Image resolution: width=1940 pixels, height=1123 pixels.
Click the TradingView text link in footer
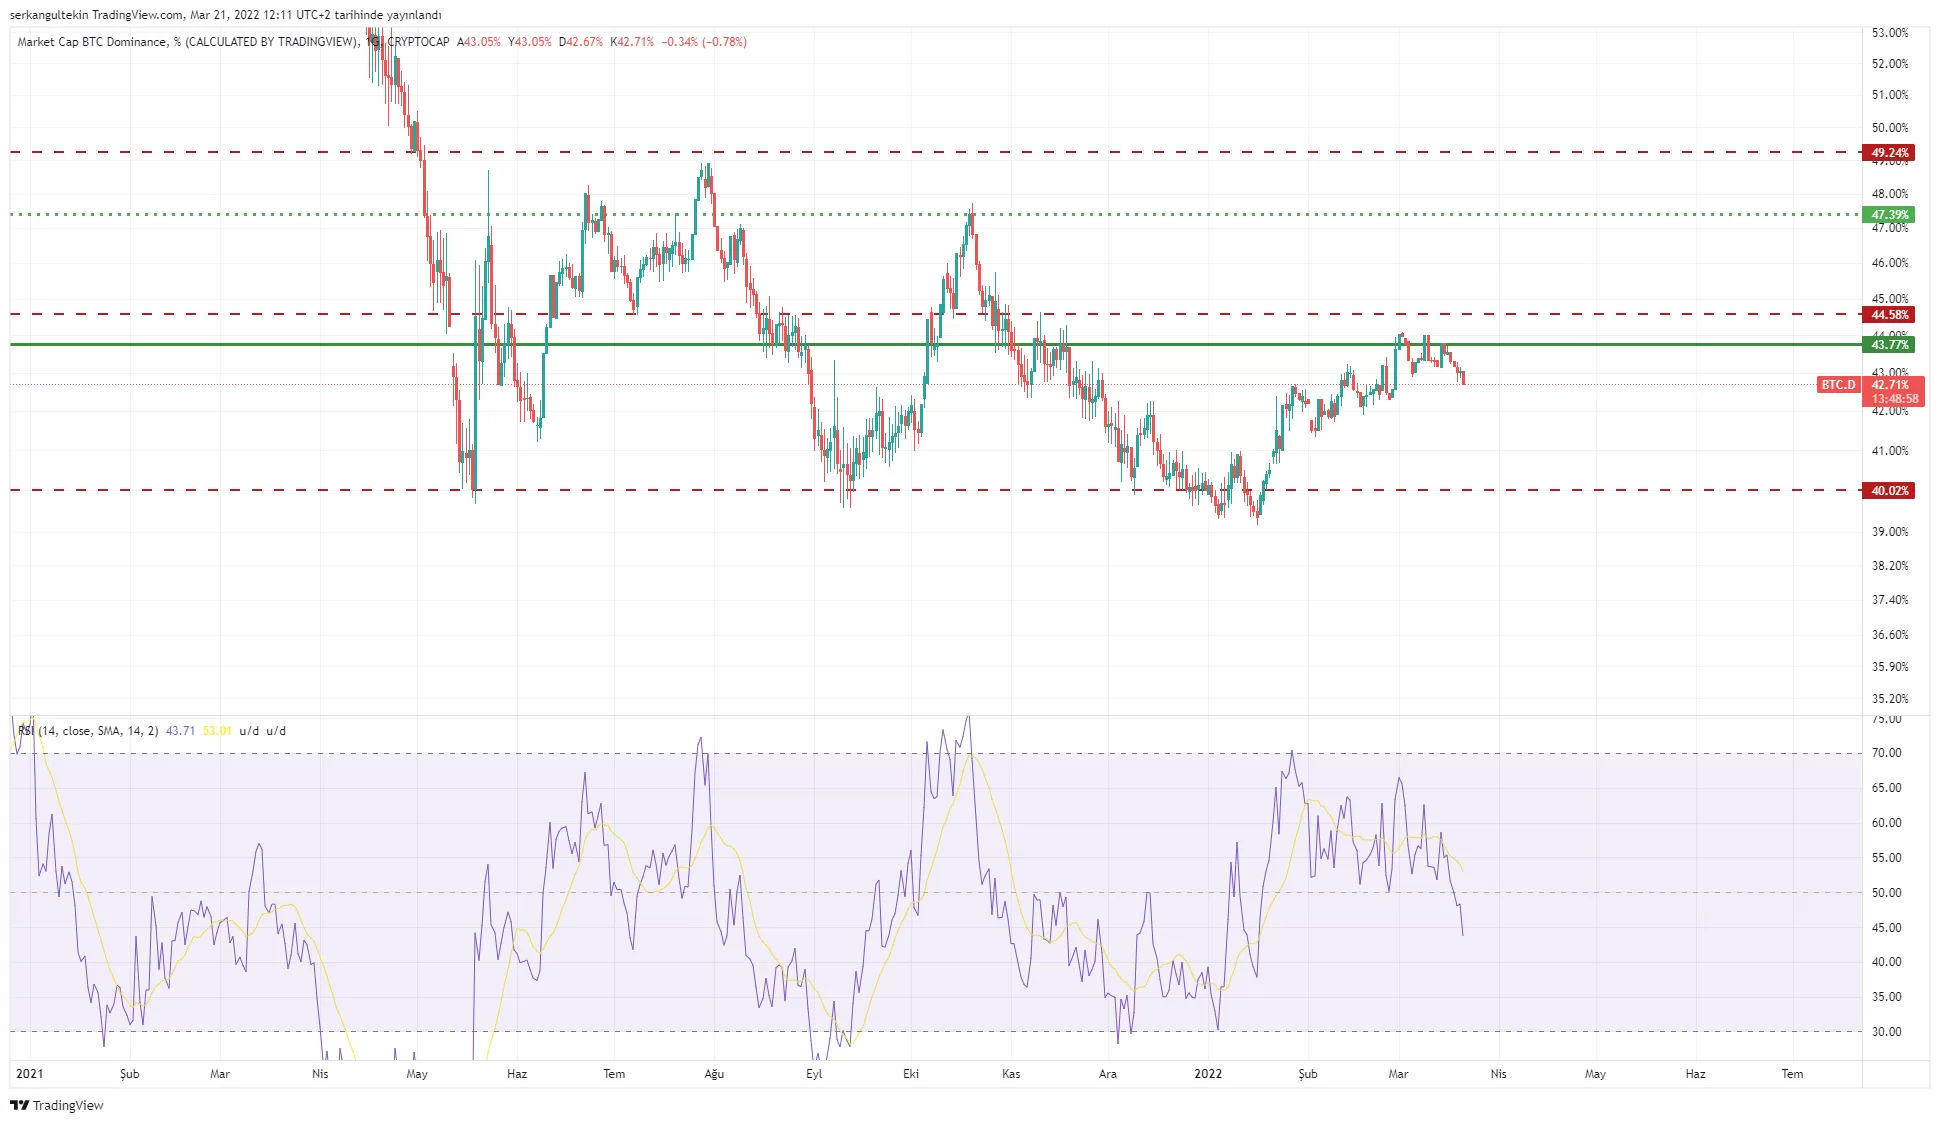click(x=68, y=1105)
